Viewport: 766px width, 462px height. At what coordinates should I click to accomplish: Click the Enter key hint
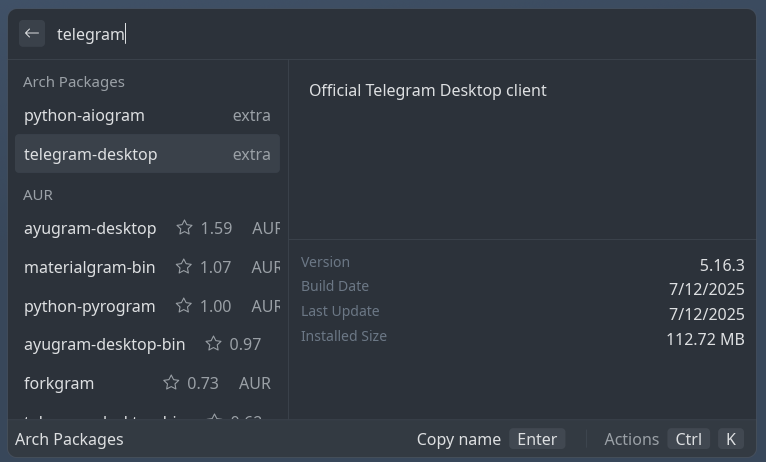[537, 439]
